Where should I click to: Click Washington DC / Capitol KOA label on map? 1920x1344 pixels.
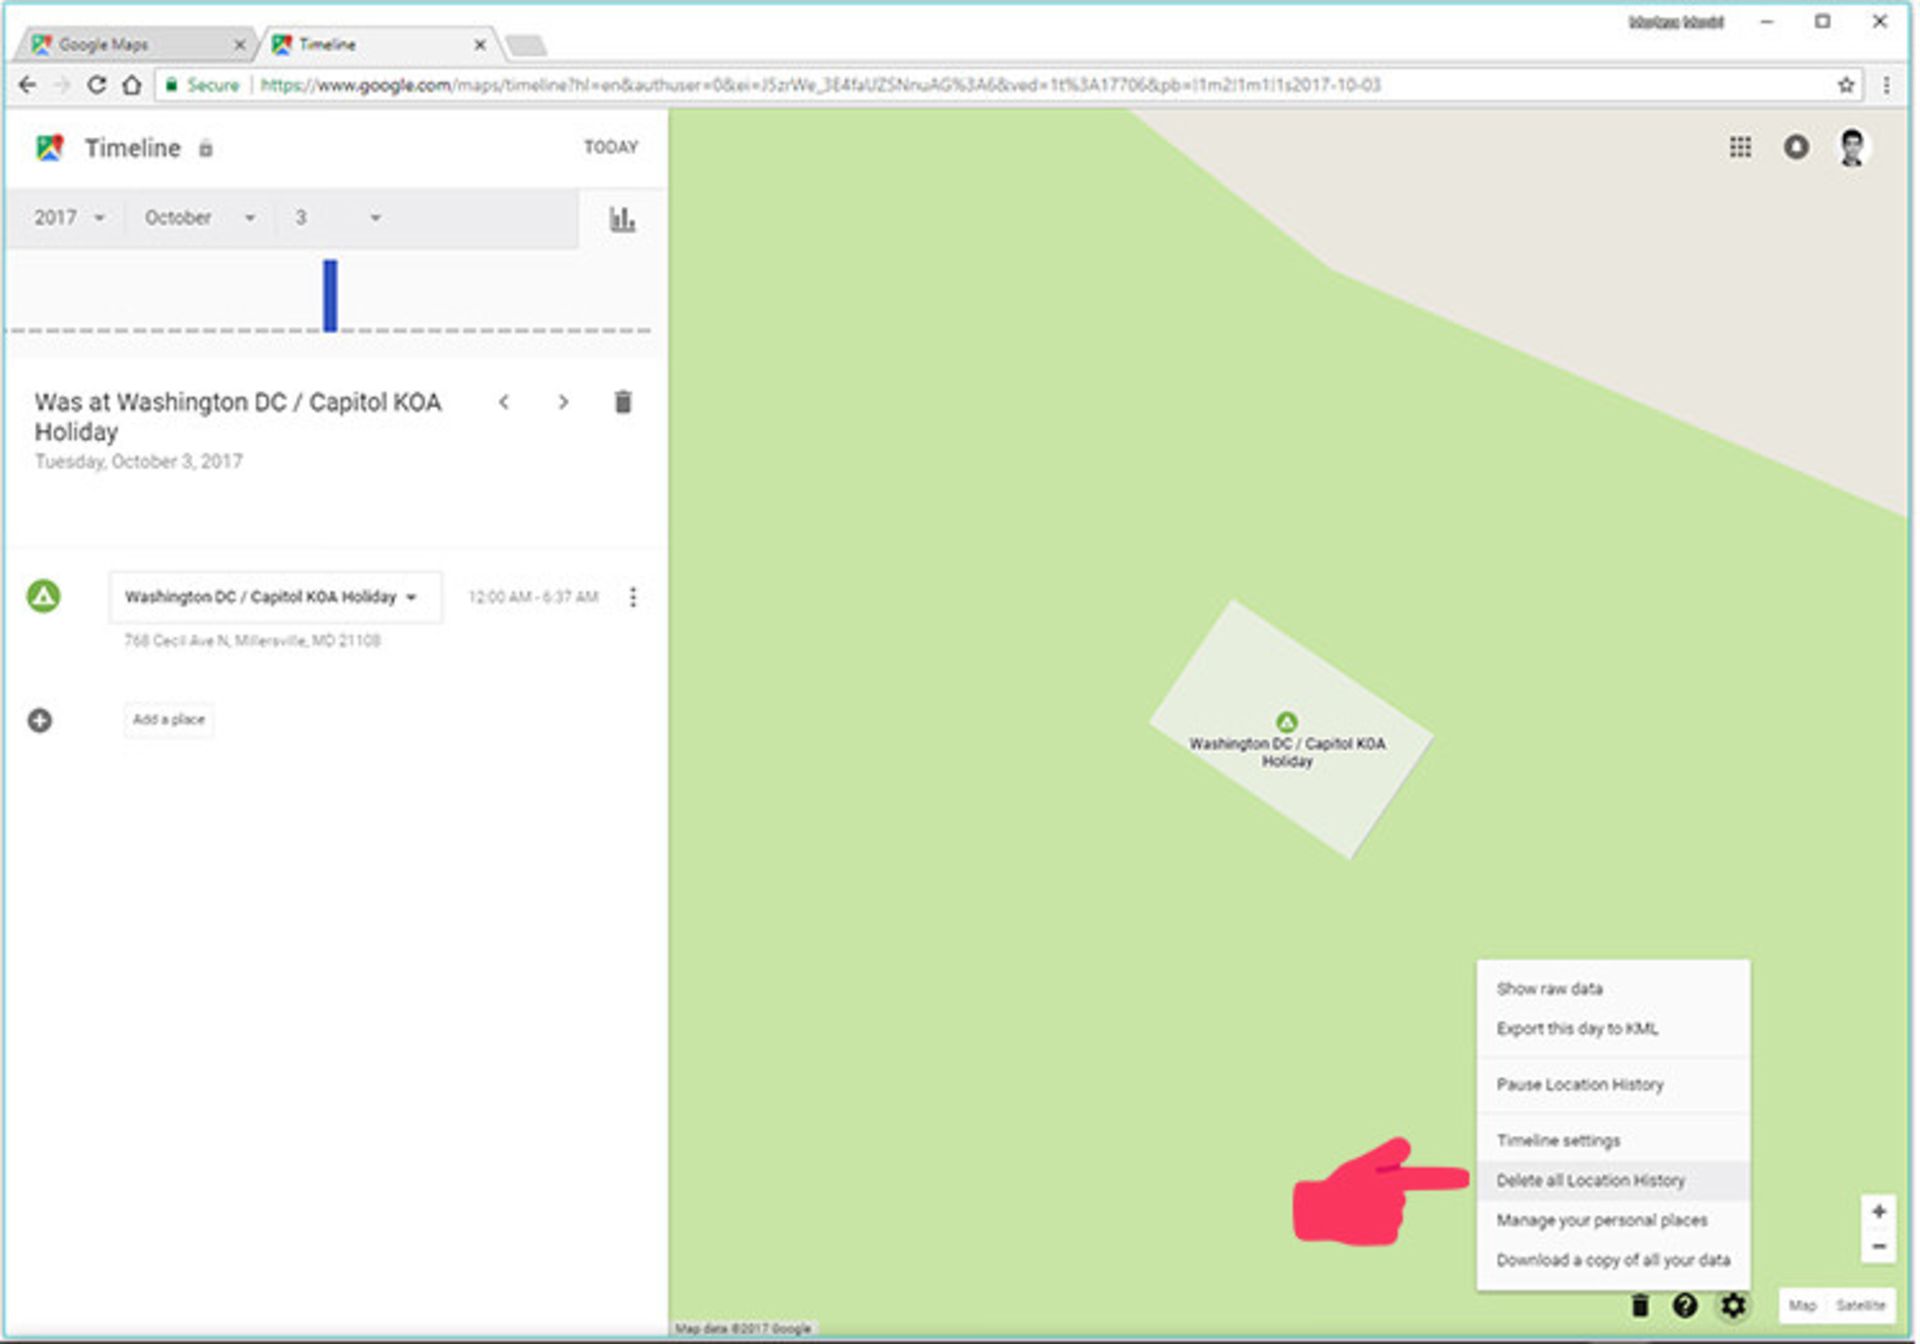pos(1287,752)
